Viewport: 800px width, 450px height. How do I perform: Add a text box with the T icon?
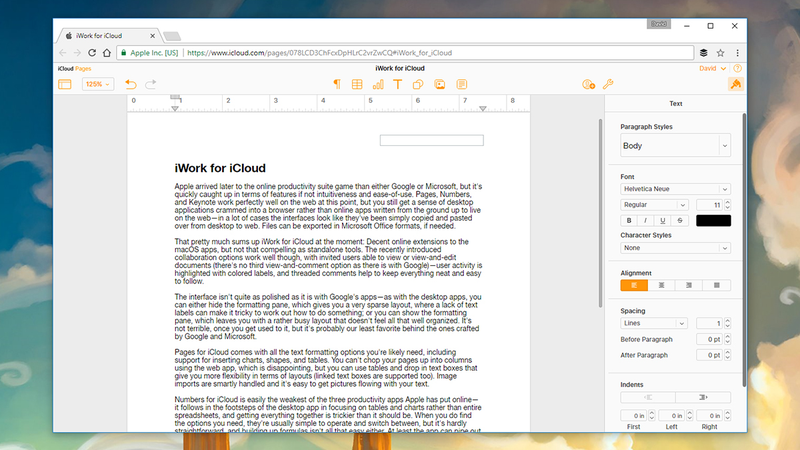(397, 84)
